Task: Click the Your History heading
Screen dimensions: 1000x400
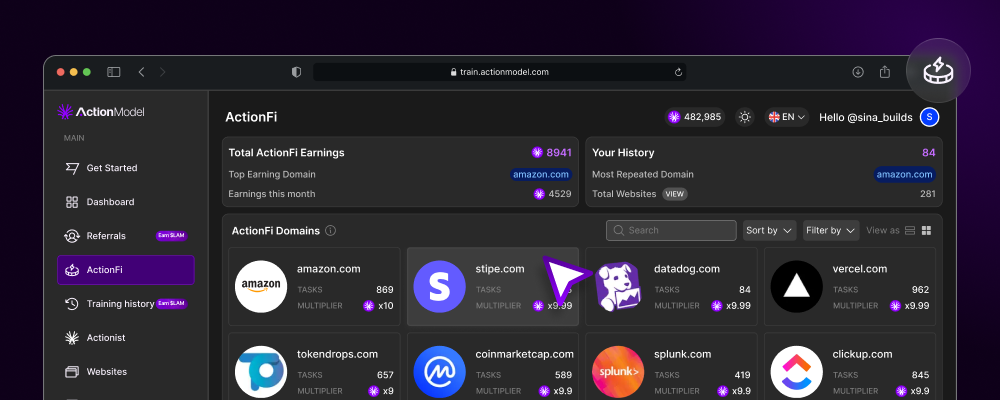Action: coord(623,152)
